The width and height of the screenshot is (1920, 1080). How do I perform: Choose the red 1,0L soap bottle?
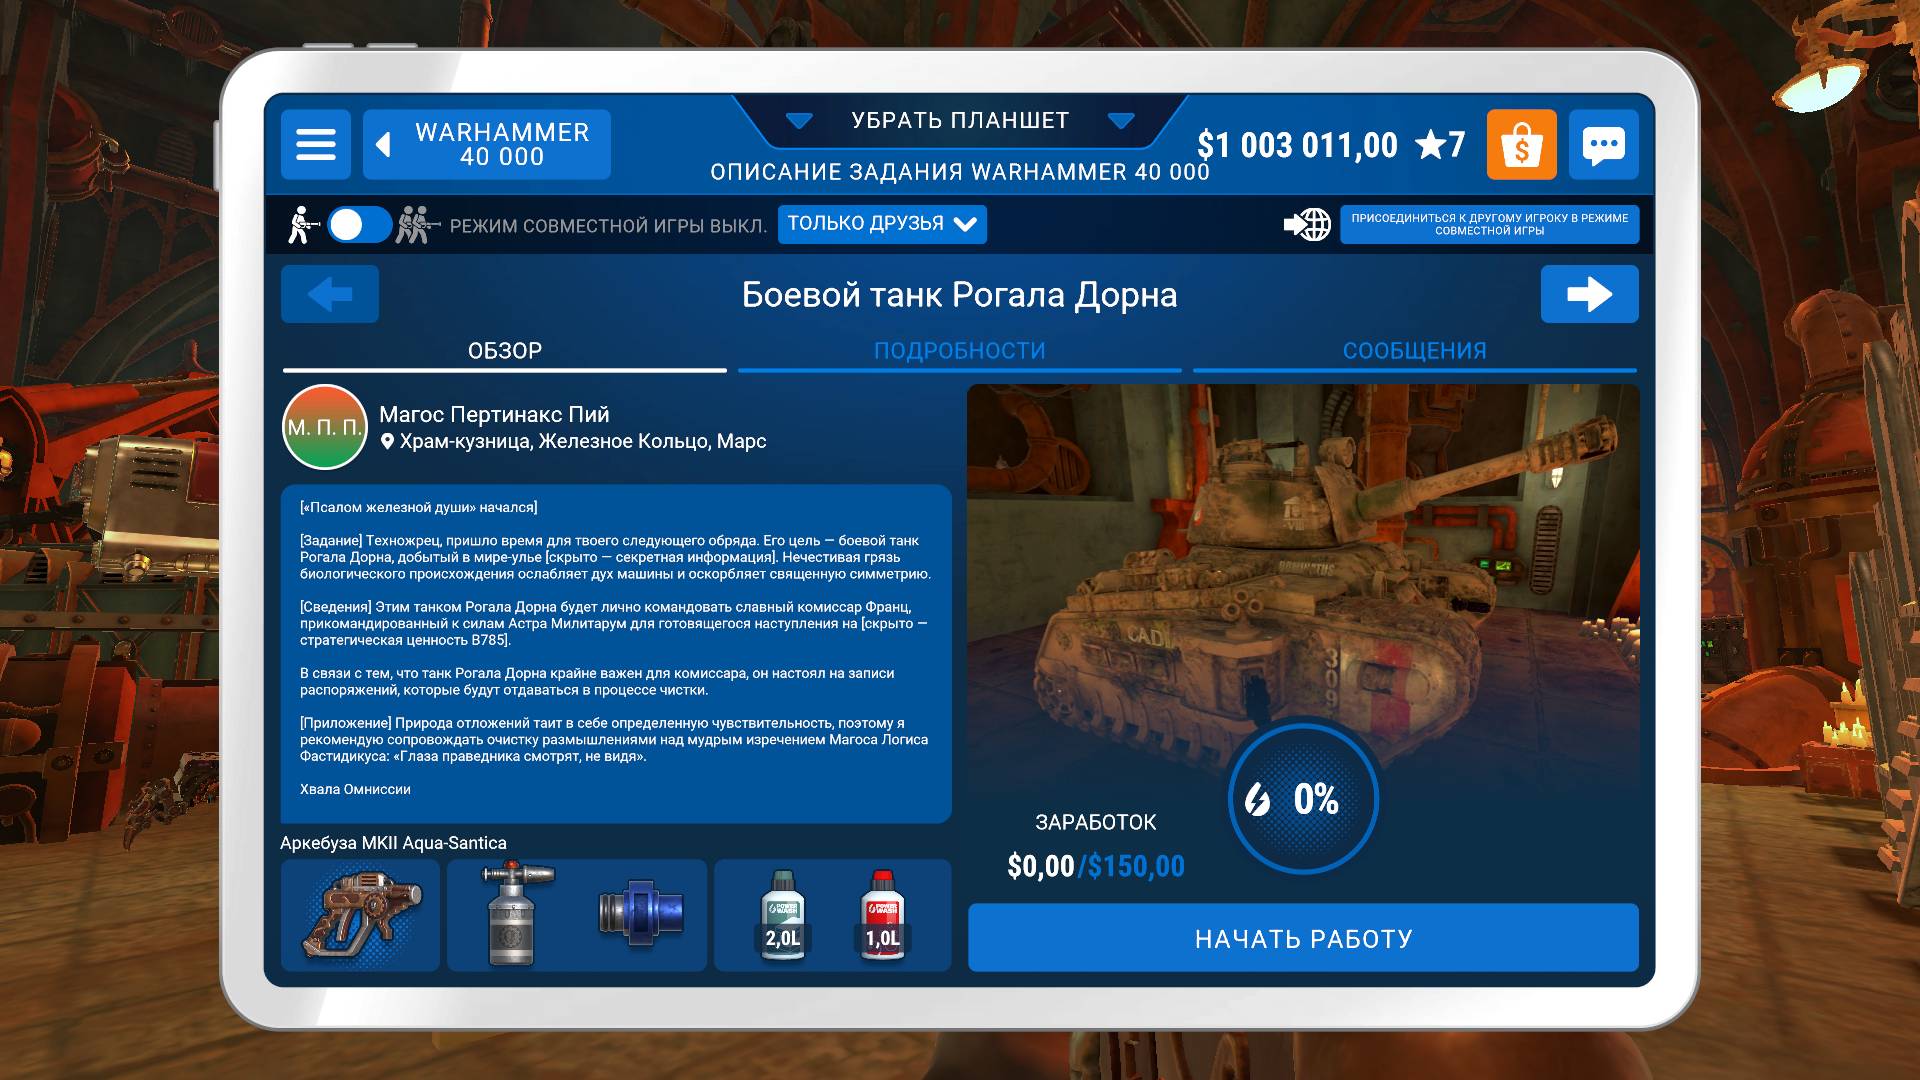tap(882, 915)
